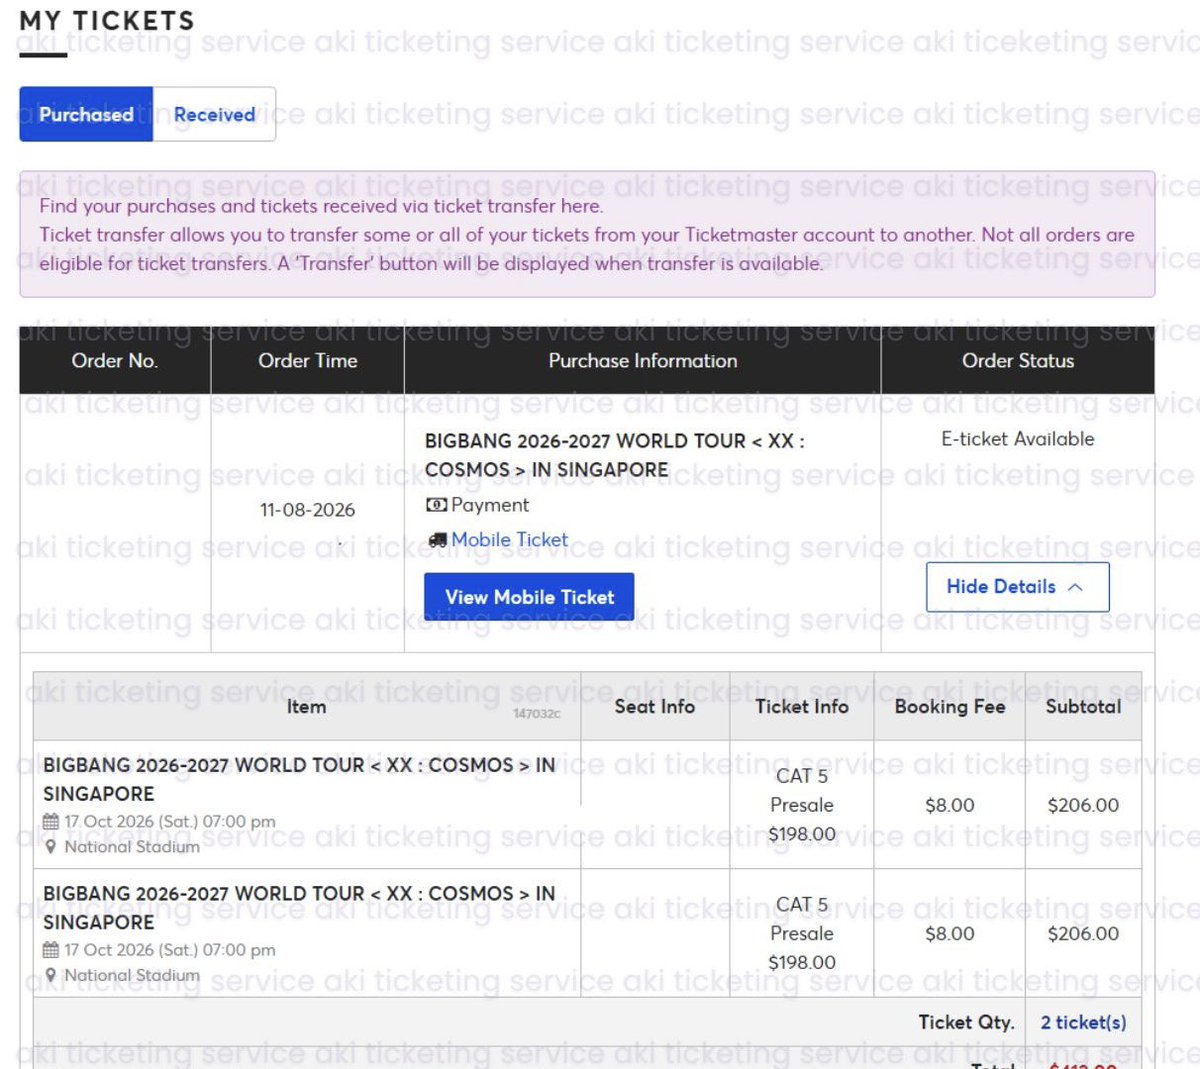Click the Order Time column header
The height and width of the screenshot is (1069, 1200).
(308, 361)
